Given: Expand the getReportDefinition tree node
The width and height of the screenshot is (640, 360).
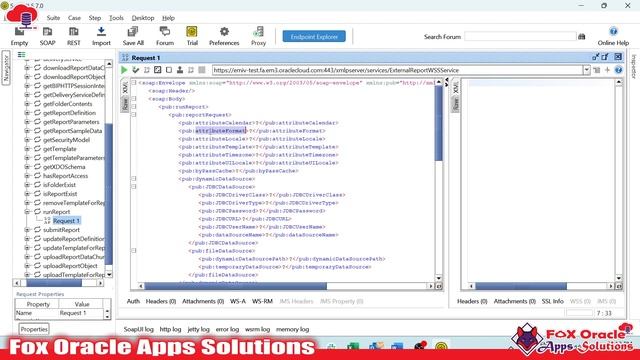Looking at the screenshot, I should 27,113.
